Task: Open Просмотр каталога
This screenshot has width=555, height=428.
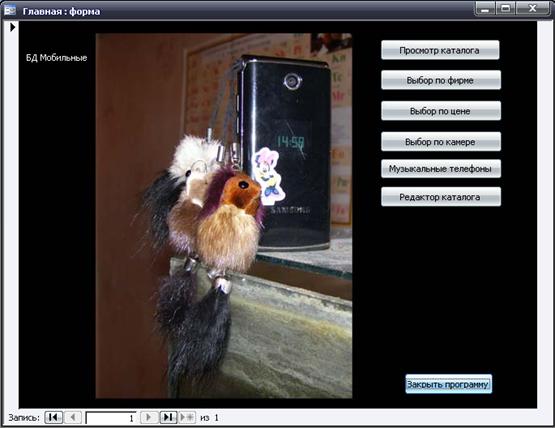Action: [440, 50]
